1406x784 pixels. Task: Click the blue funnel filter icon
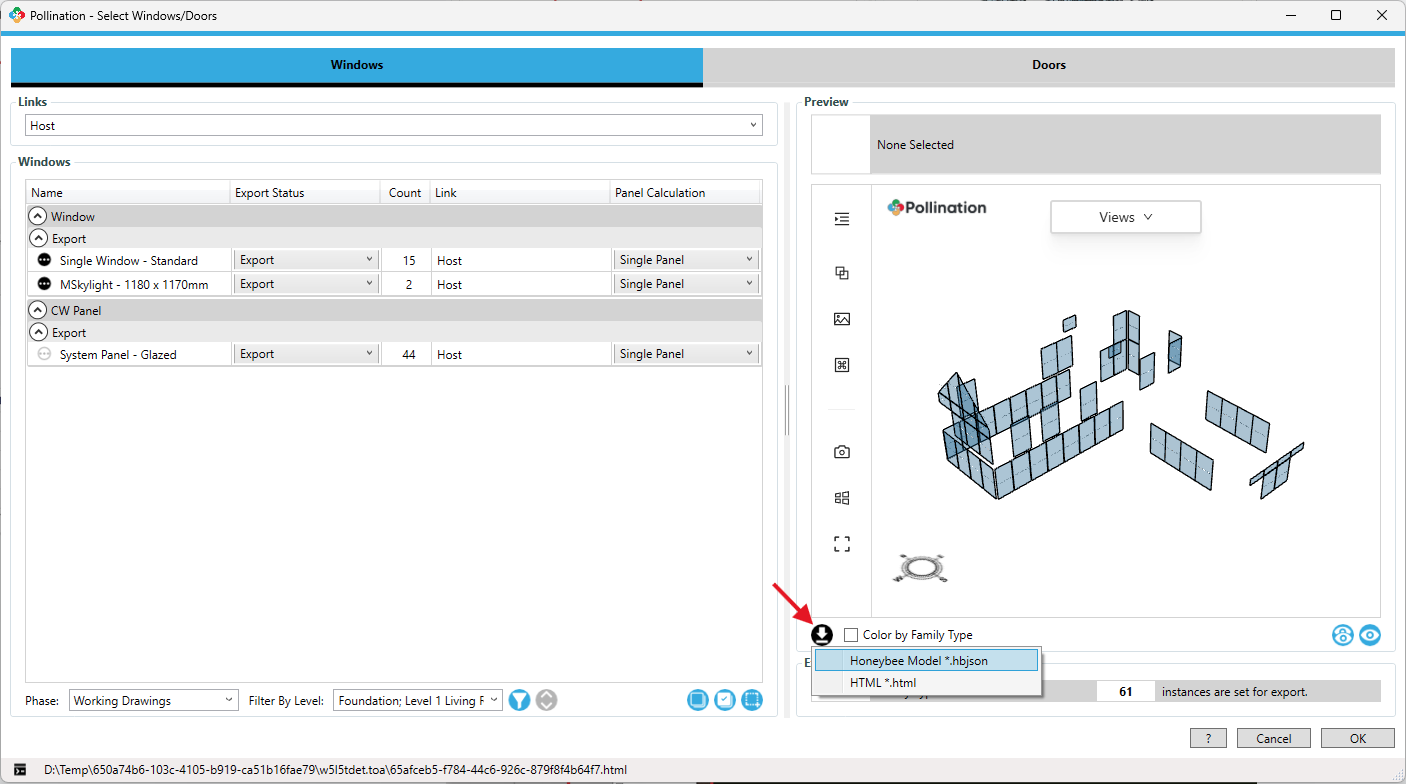[519, 700]
